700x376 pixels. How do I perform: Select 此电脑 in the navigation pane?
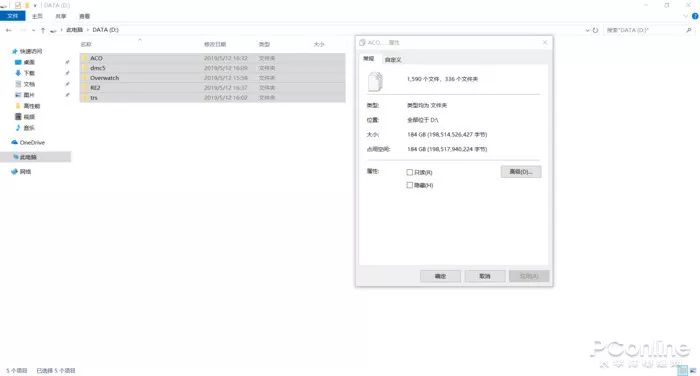pos(28,157)
